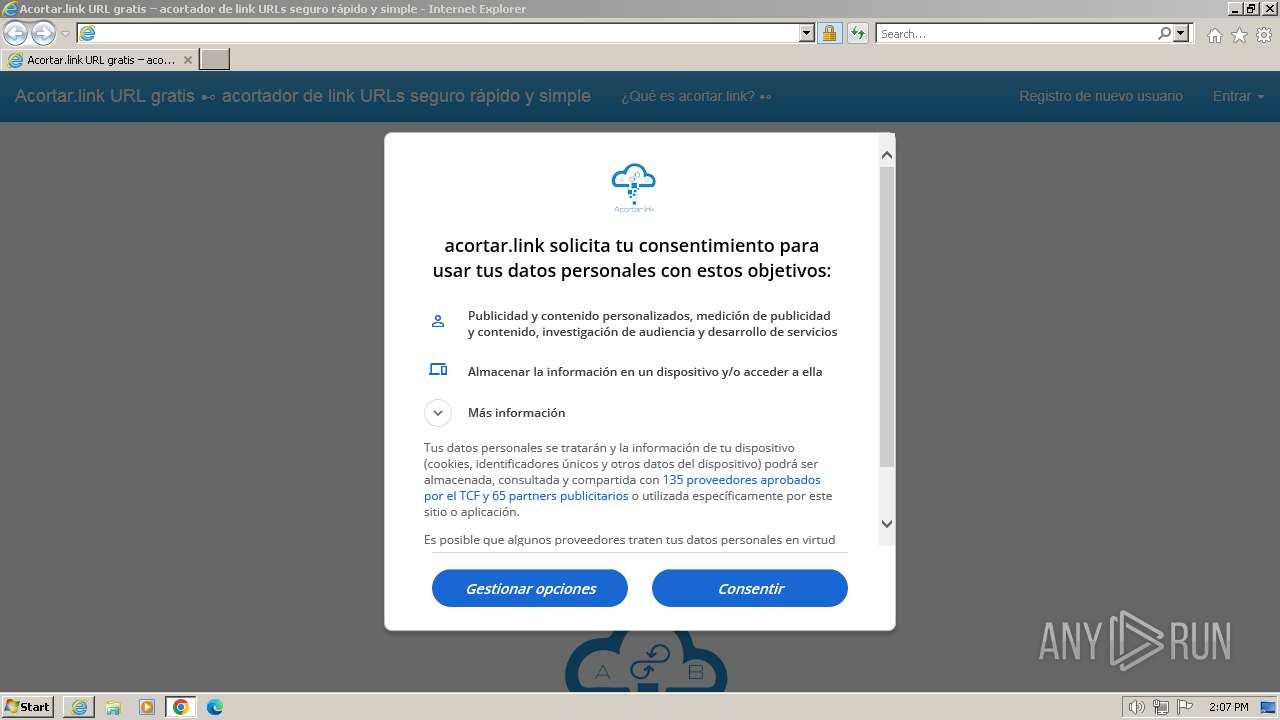Open the Favorites star icon
Image resolution: width=1280 pixels, height=720 pixels.
coord(1239,35)
